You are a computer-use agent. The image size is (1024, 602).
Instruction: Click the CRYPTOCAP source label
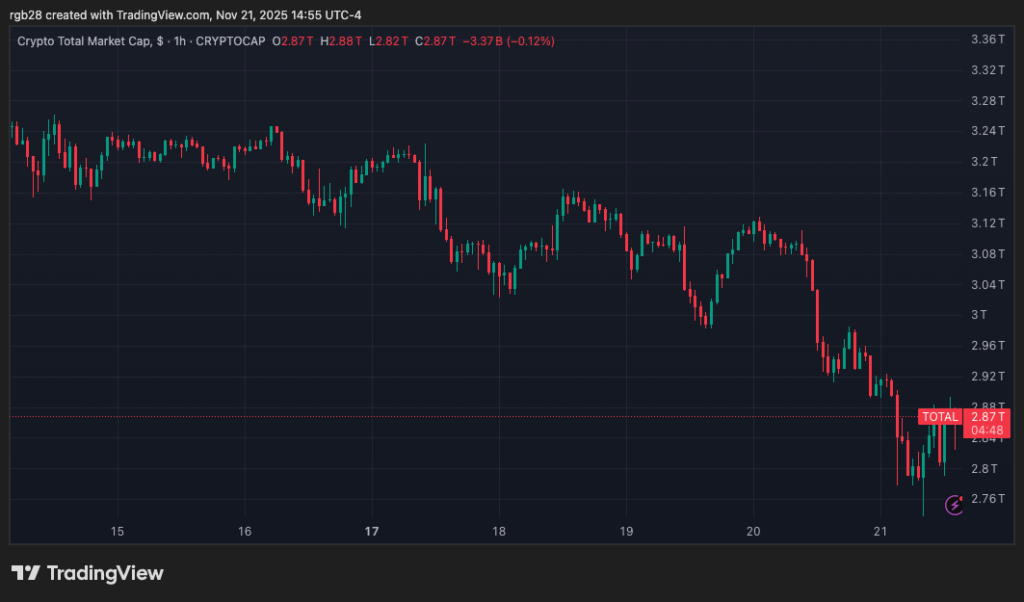coord(233,41)
